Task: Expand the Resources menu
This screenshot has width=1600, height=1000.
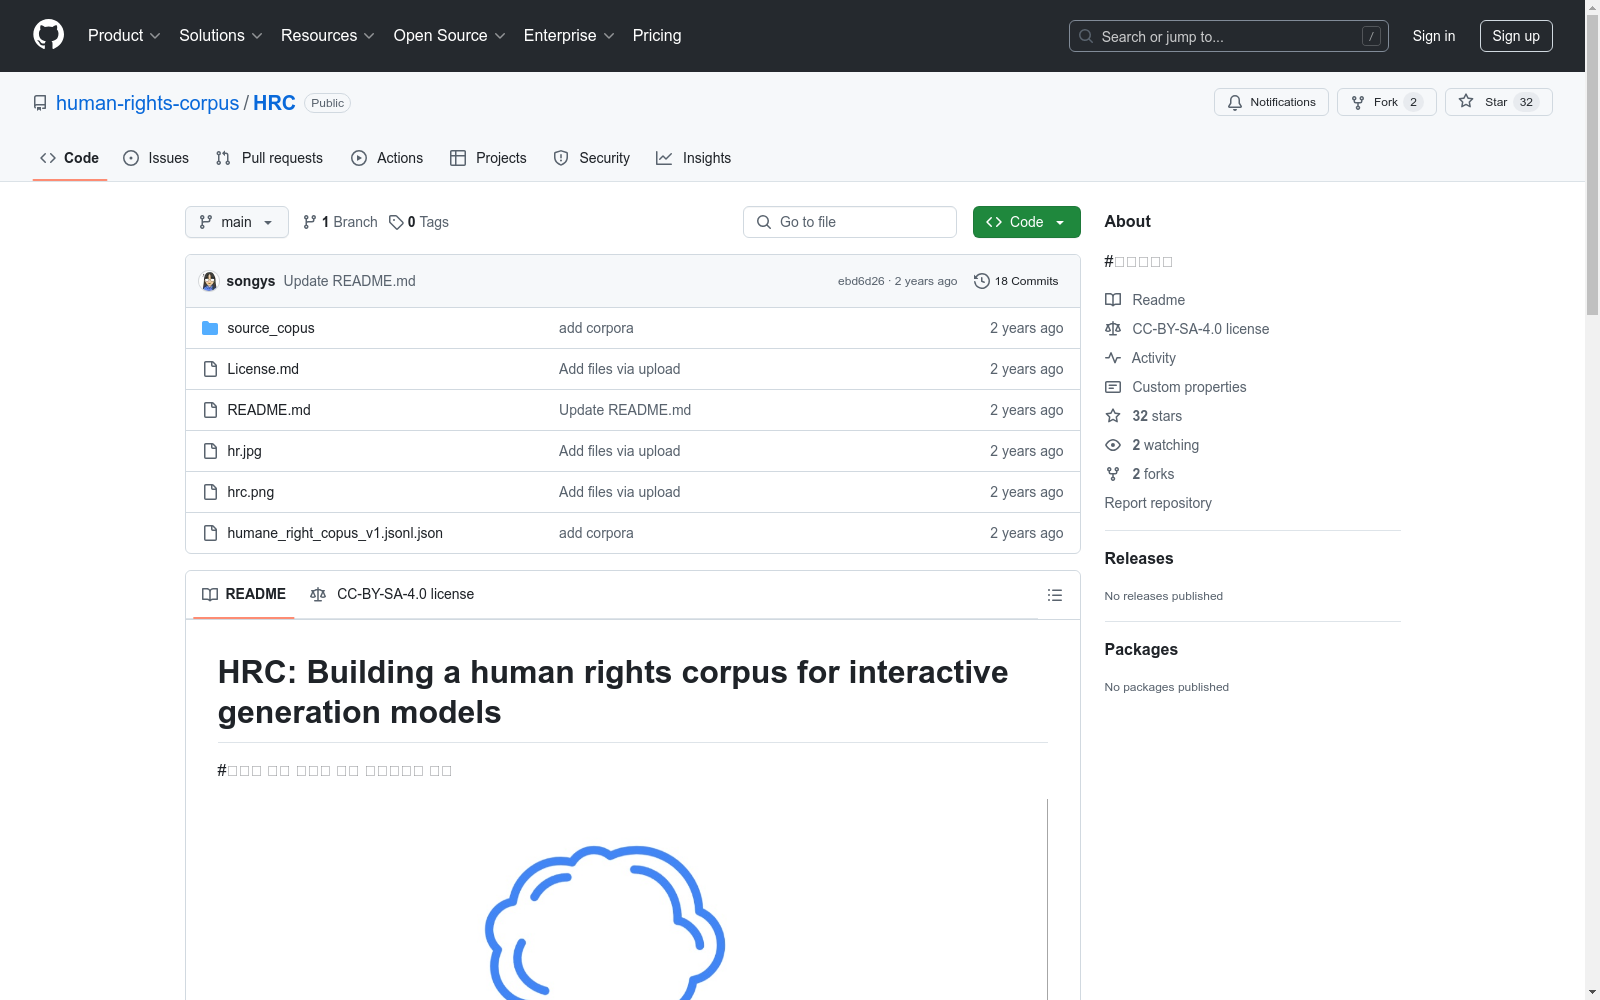Action: (x=328, y=35)
